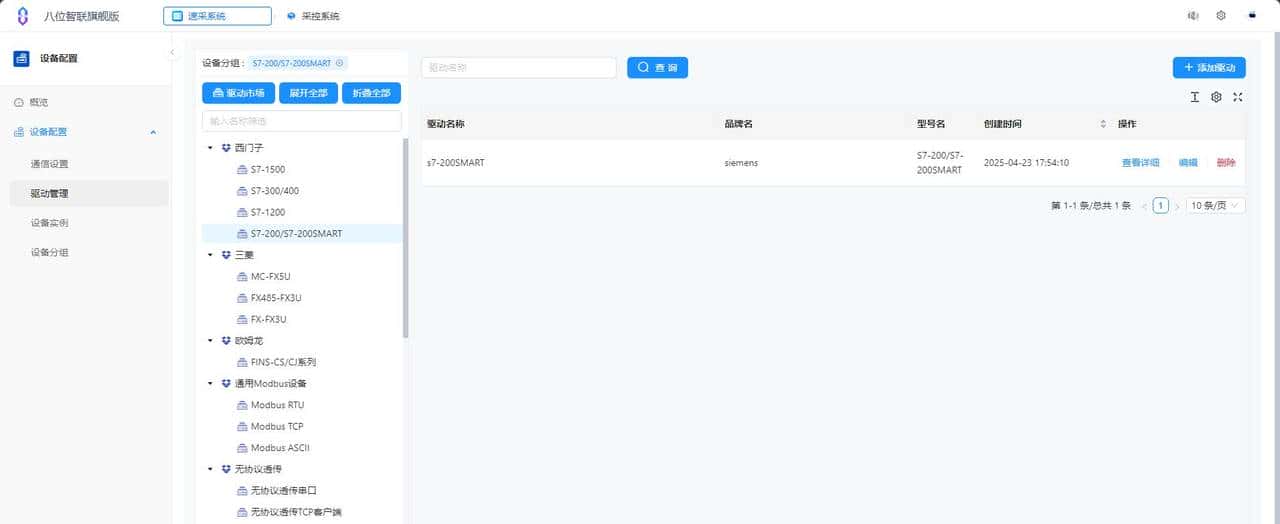Image resolution: width=1280 pixels, height=524 pixels.
Task: Click the 展开全部 button
Action: pos(307,93)
